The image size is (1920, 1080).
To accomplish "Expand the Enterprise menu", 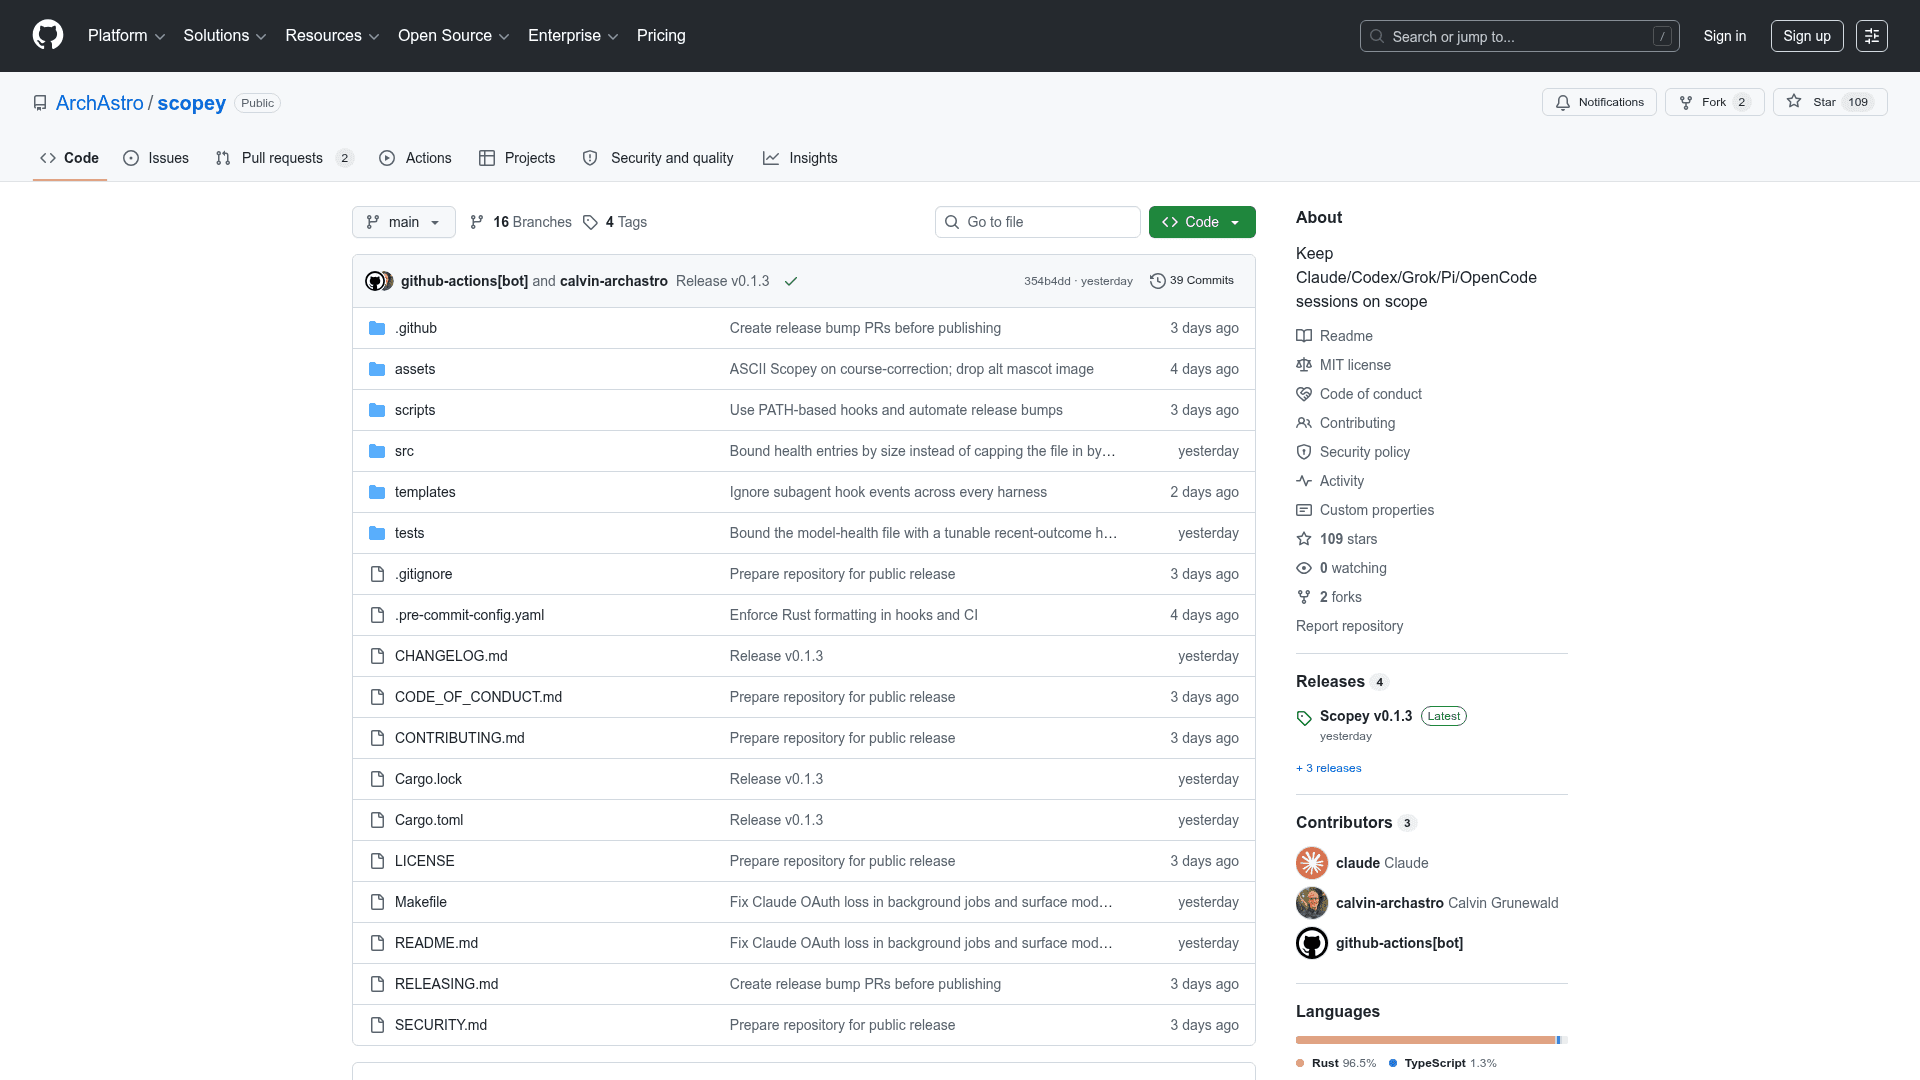I will (573, 36).
